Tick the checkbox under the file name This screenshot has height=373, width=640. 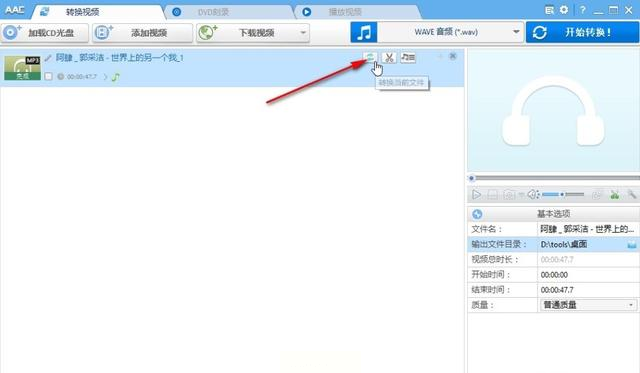(49, 76)
